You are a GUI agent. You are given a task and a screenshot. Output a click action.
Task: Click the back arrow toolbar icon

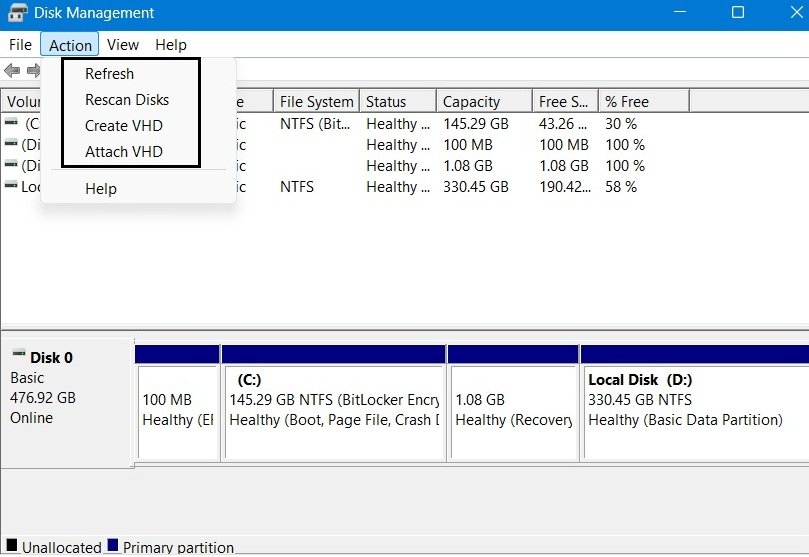[x=12, y=70]
